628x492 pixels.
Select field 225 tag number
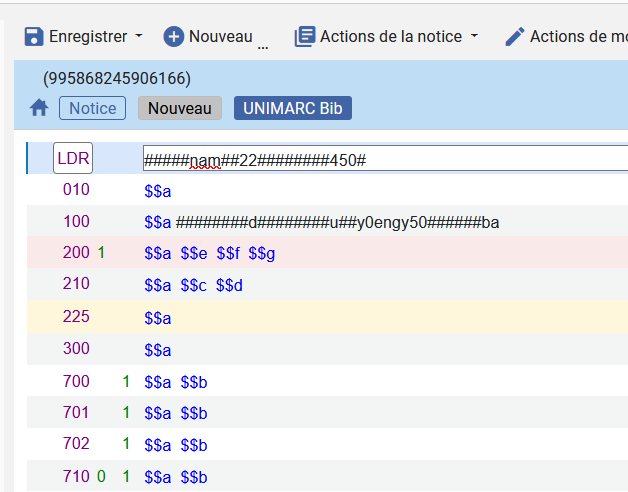(76, 317)
